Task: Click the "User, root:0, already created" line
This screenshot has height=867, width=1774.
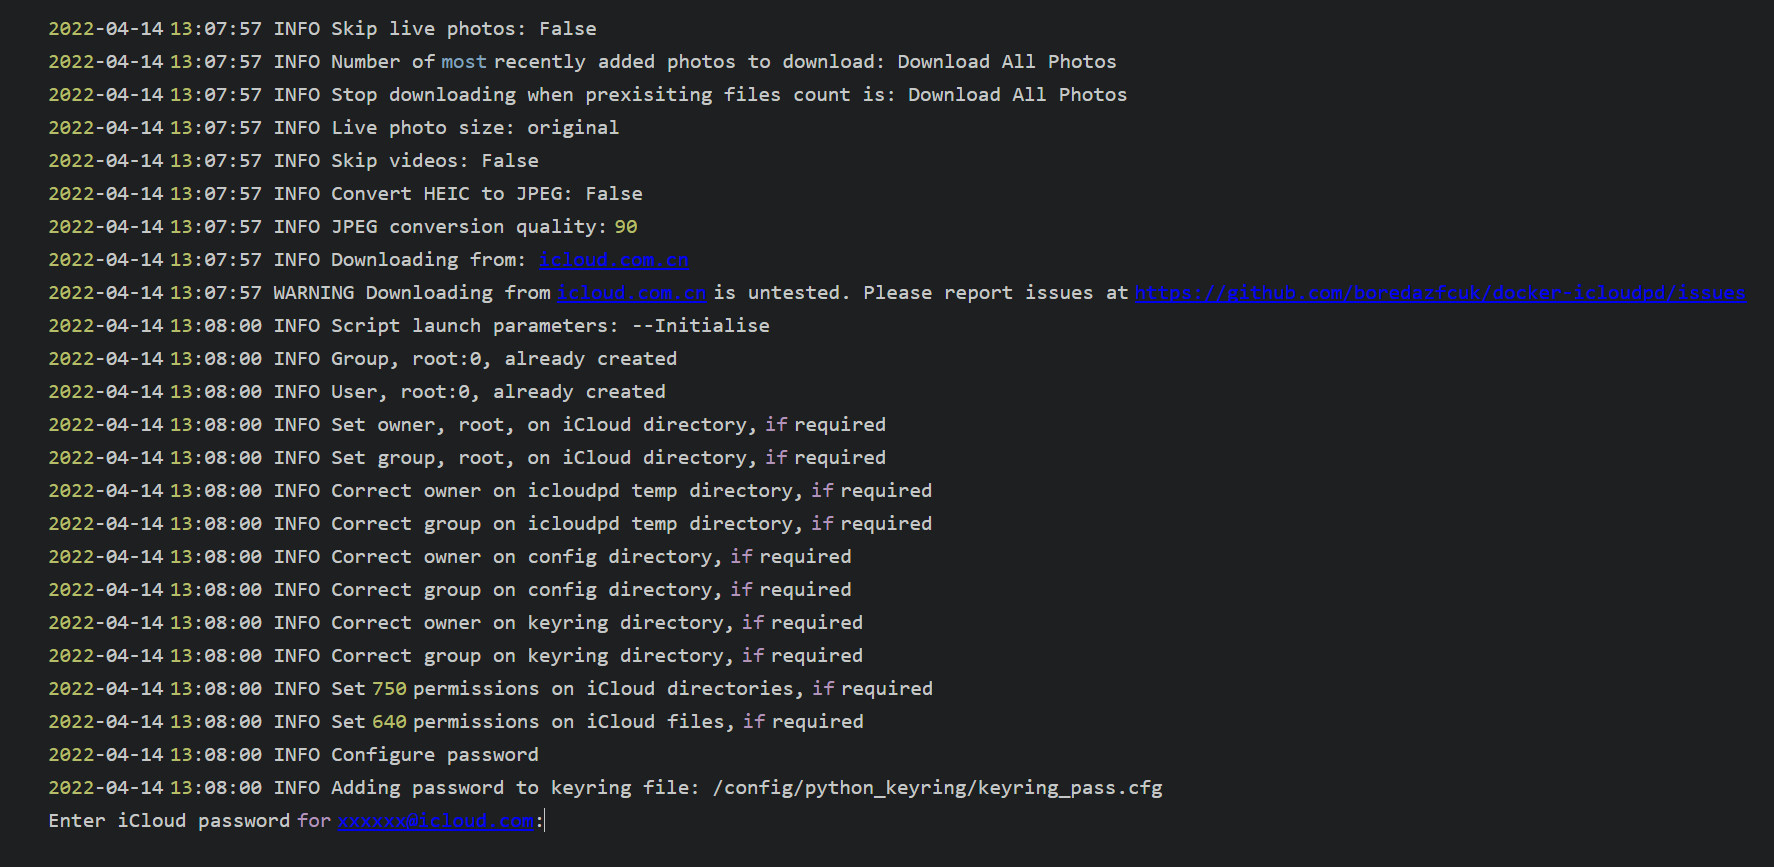Action: pos(498,392)
